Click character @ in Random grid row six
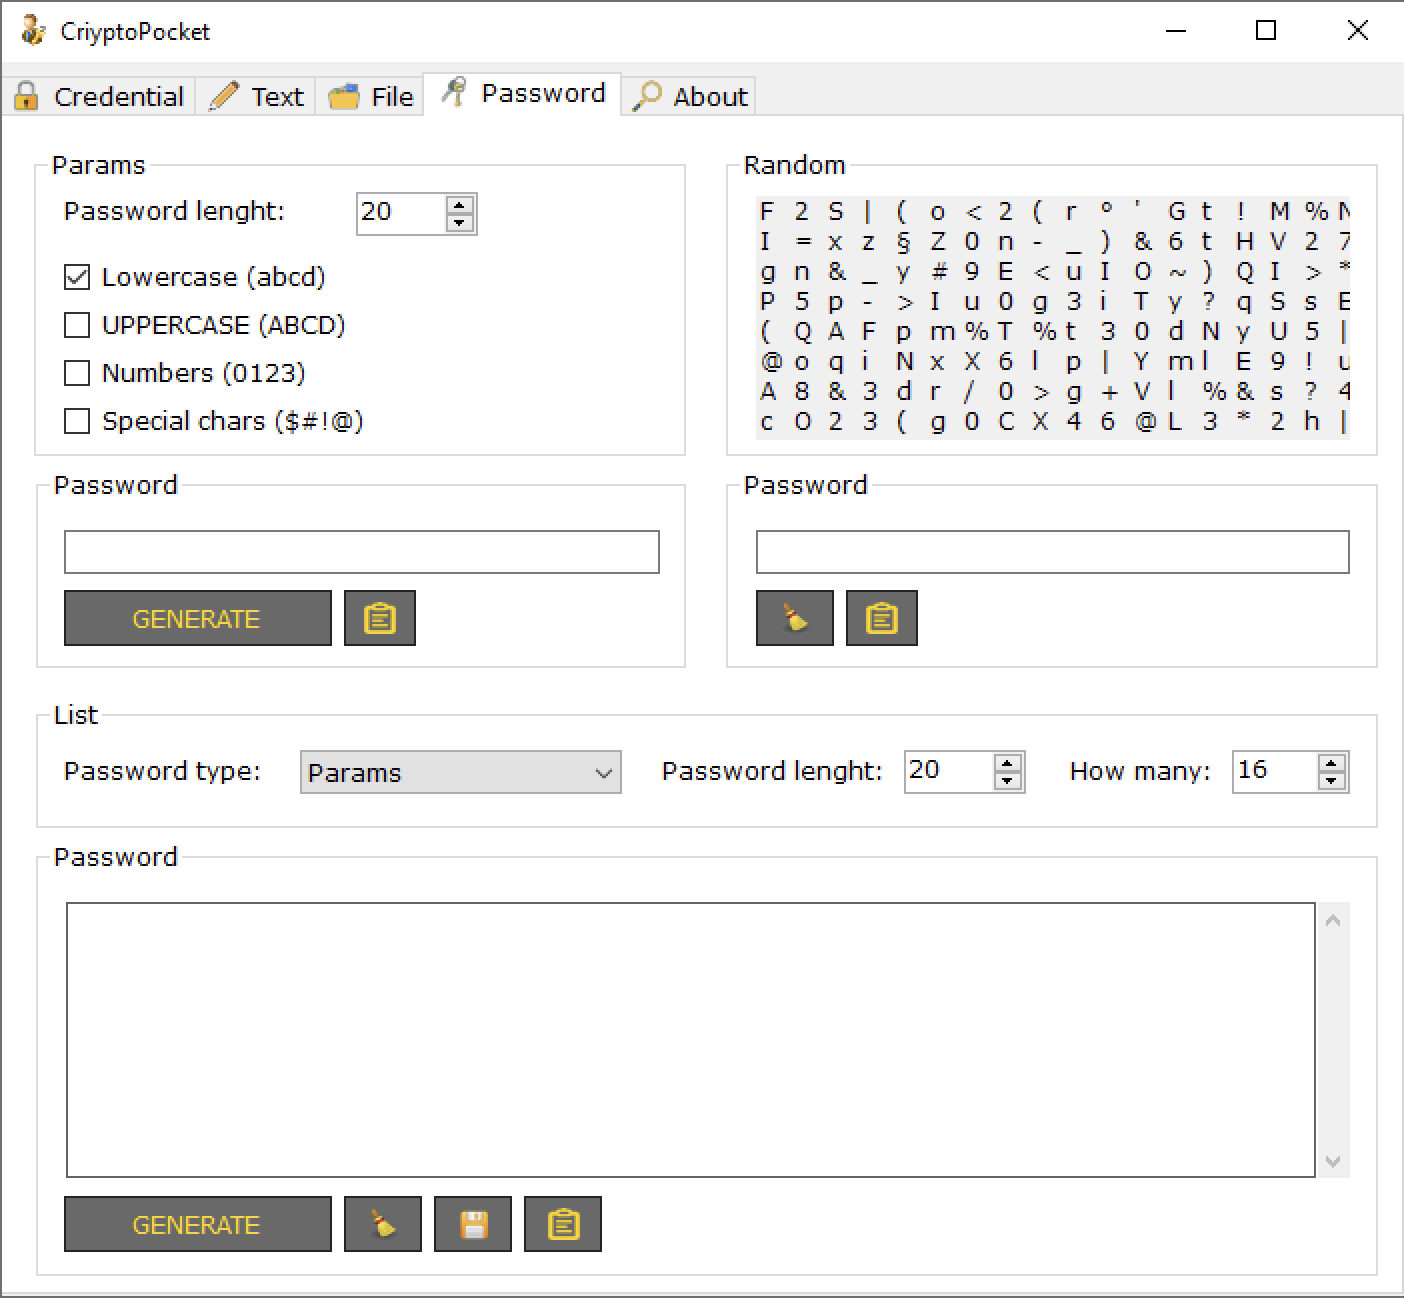The width and height of the screenshot is (1404, 1298). [x=771, y=361]
